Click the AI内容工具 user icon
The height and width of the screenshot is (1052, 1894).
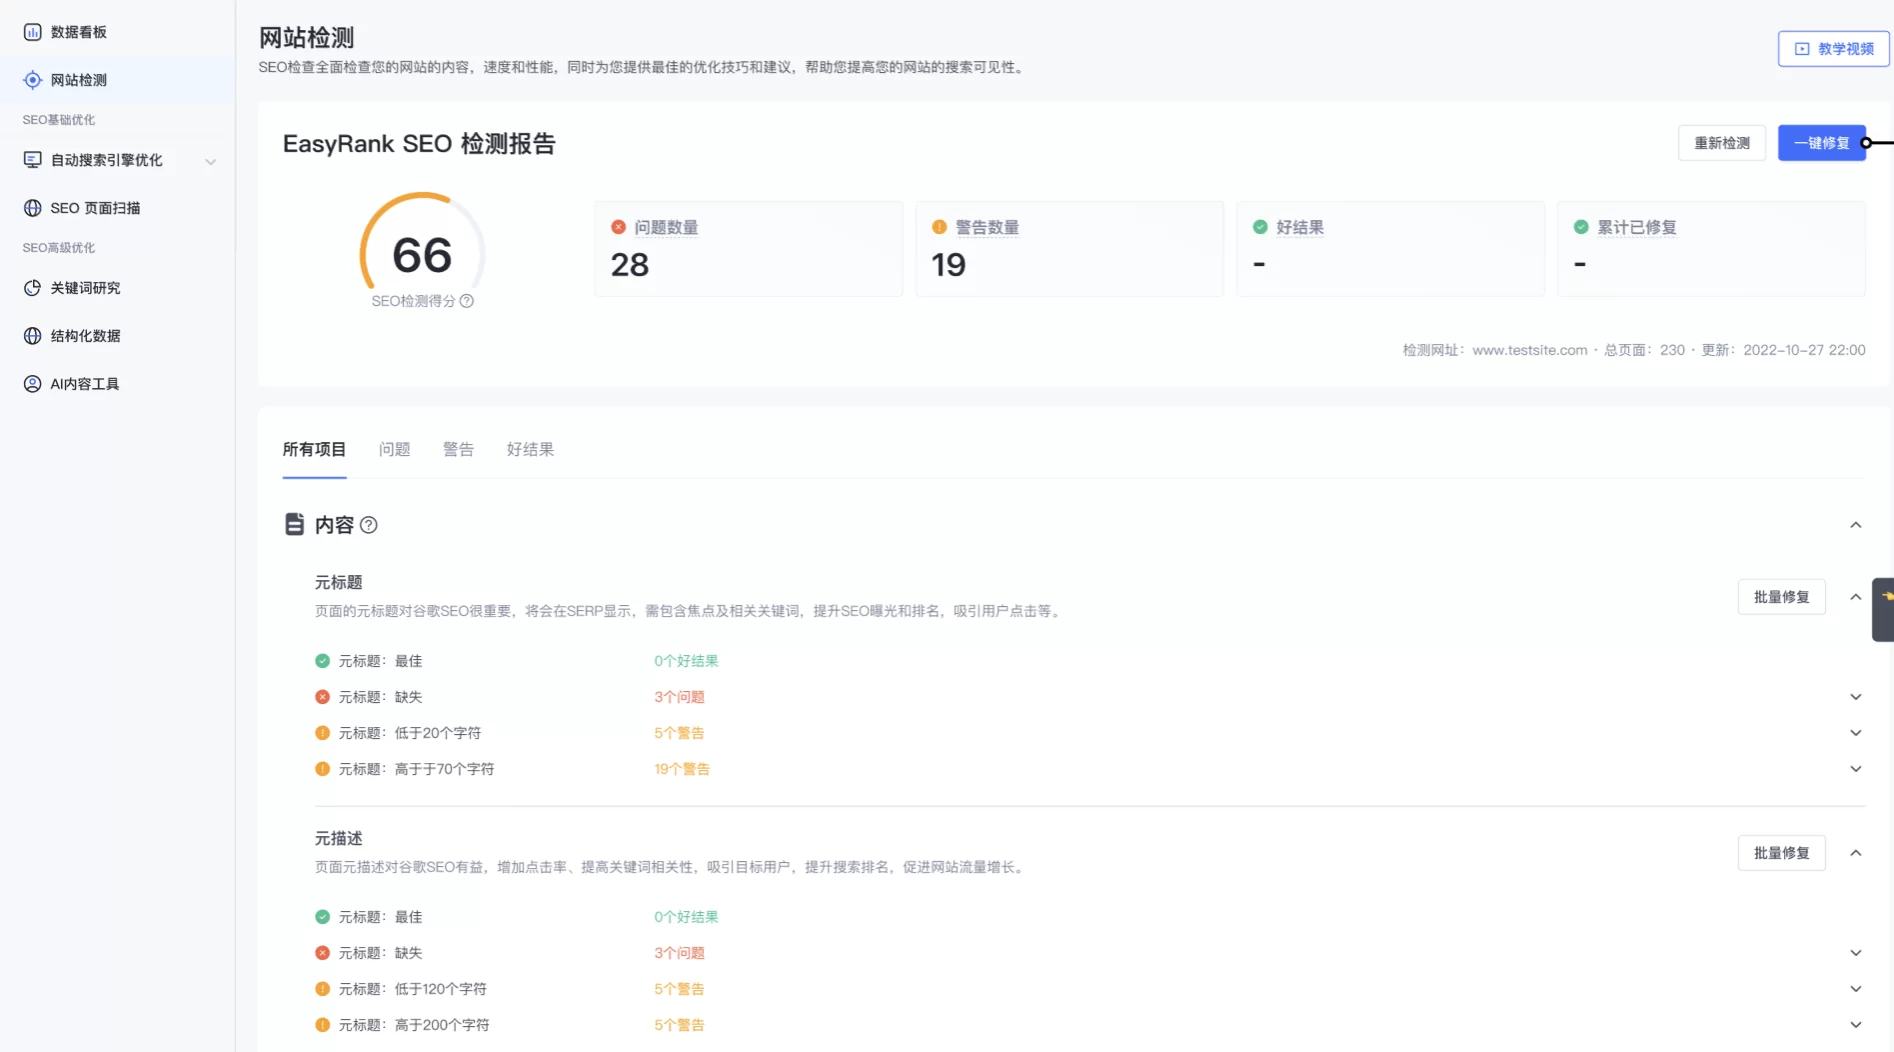click(x=32, y=384)
